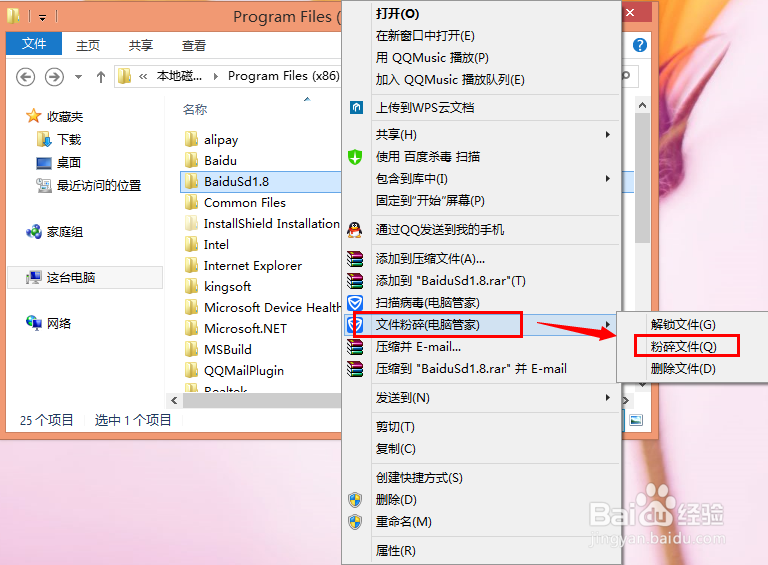Open the Help question mark icon
The width and height of the screenshot is (768, 565).
[x=640, y=45]
